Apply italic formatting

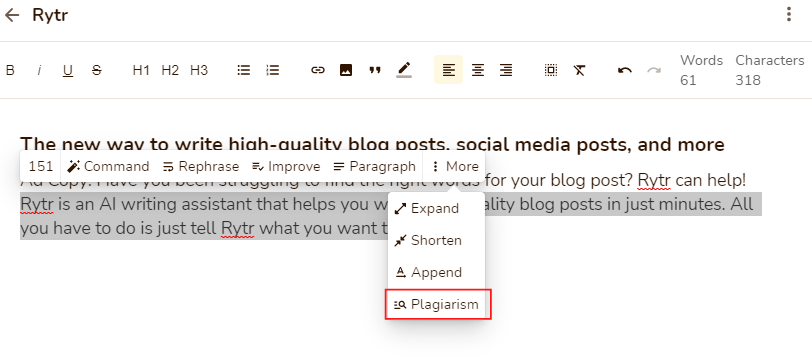39,70
